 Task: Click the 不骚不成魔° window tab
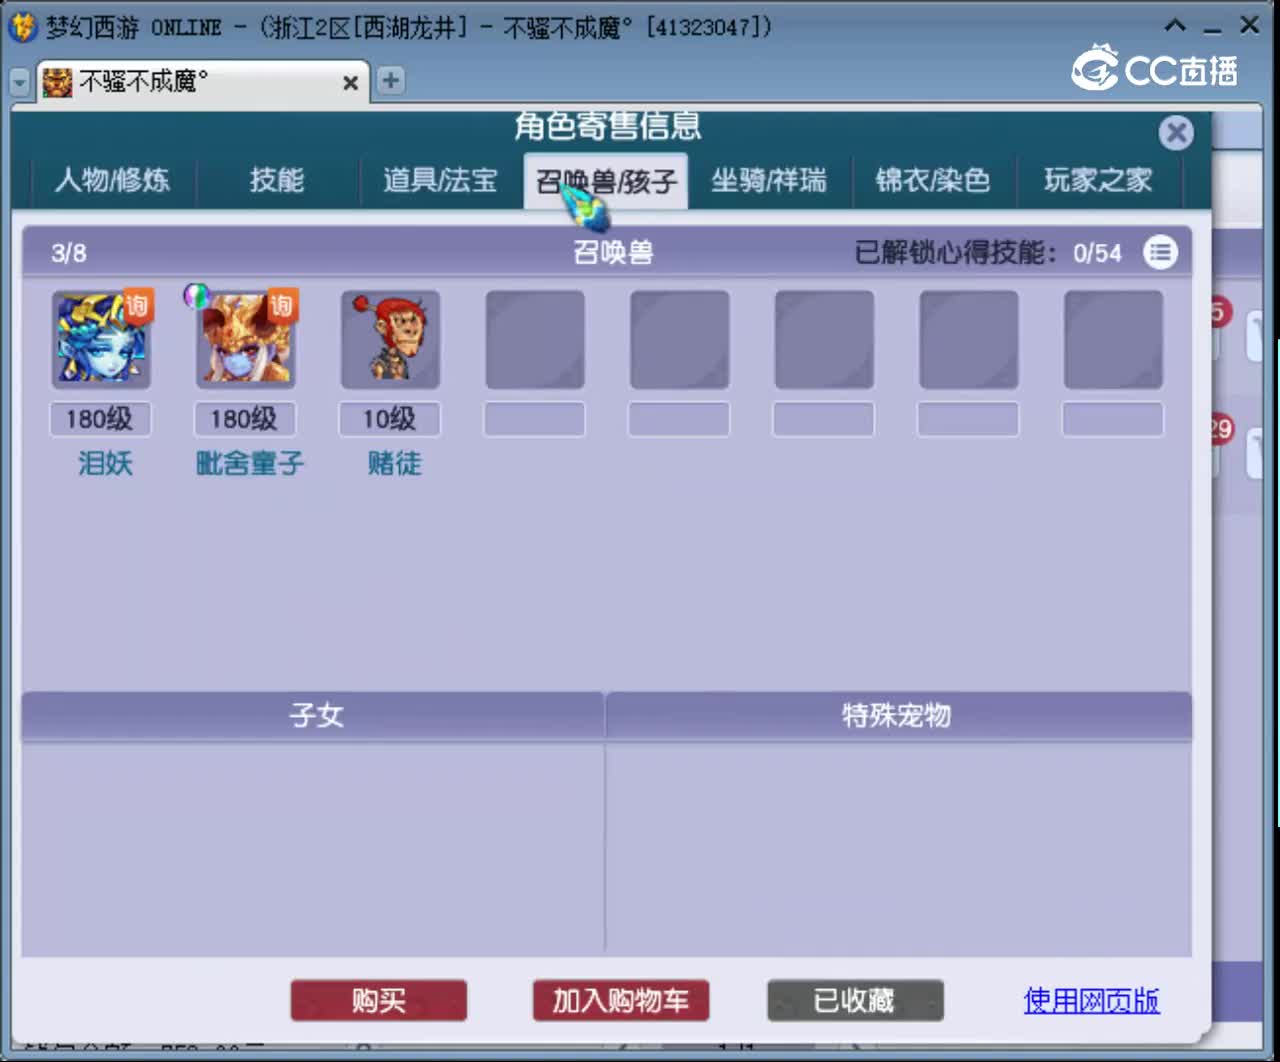coord(203,82)
